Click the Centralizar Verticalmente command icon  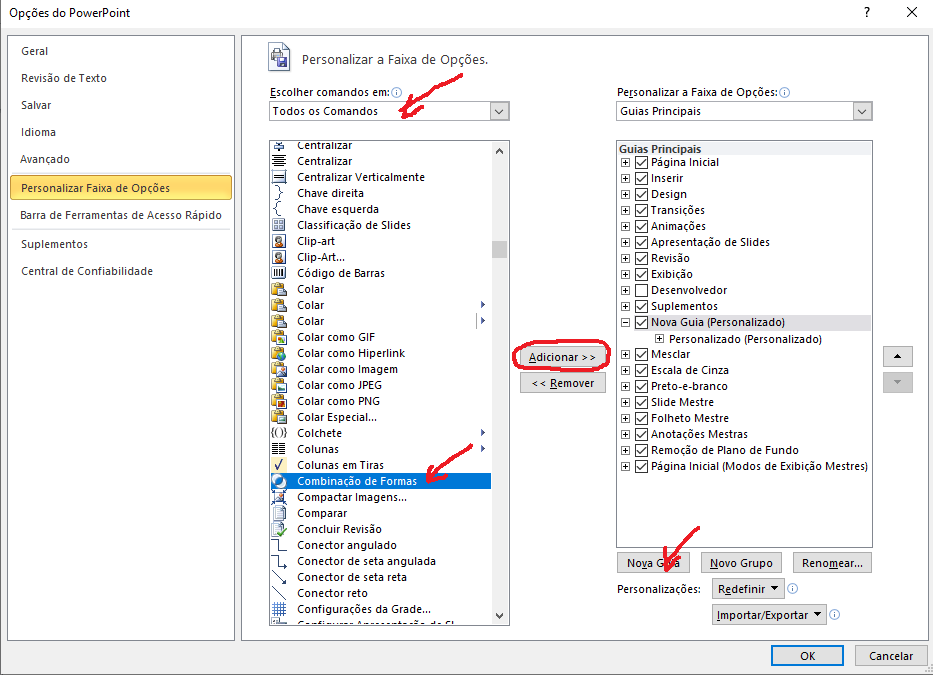tap(278, 177)
